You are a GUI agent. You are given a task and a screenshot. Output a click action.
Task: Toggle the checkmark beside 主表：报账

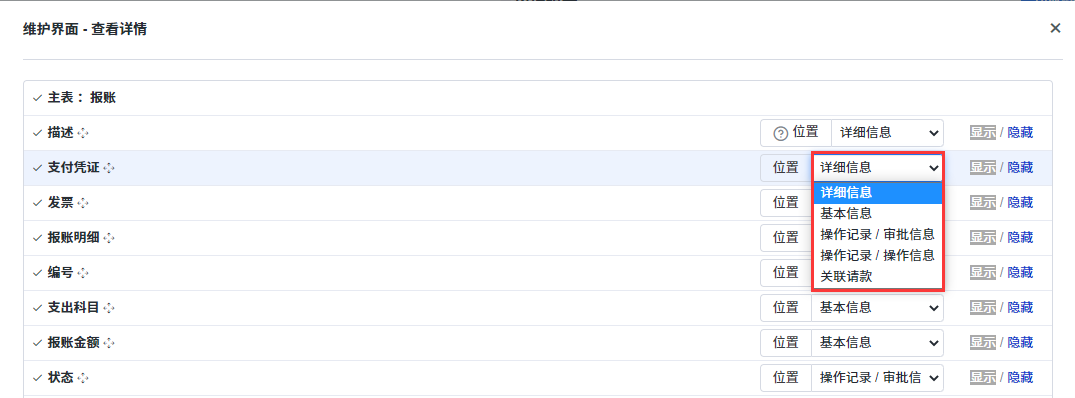37,98
